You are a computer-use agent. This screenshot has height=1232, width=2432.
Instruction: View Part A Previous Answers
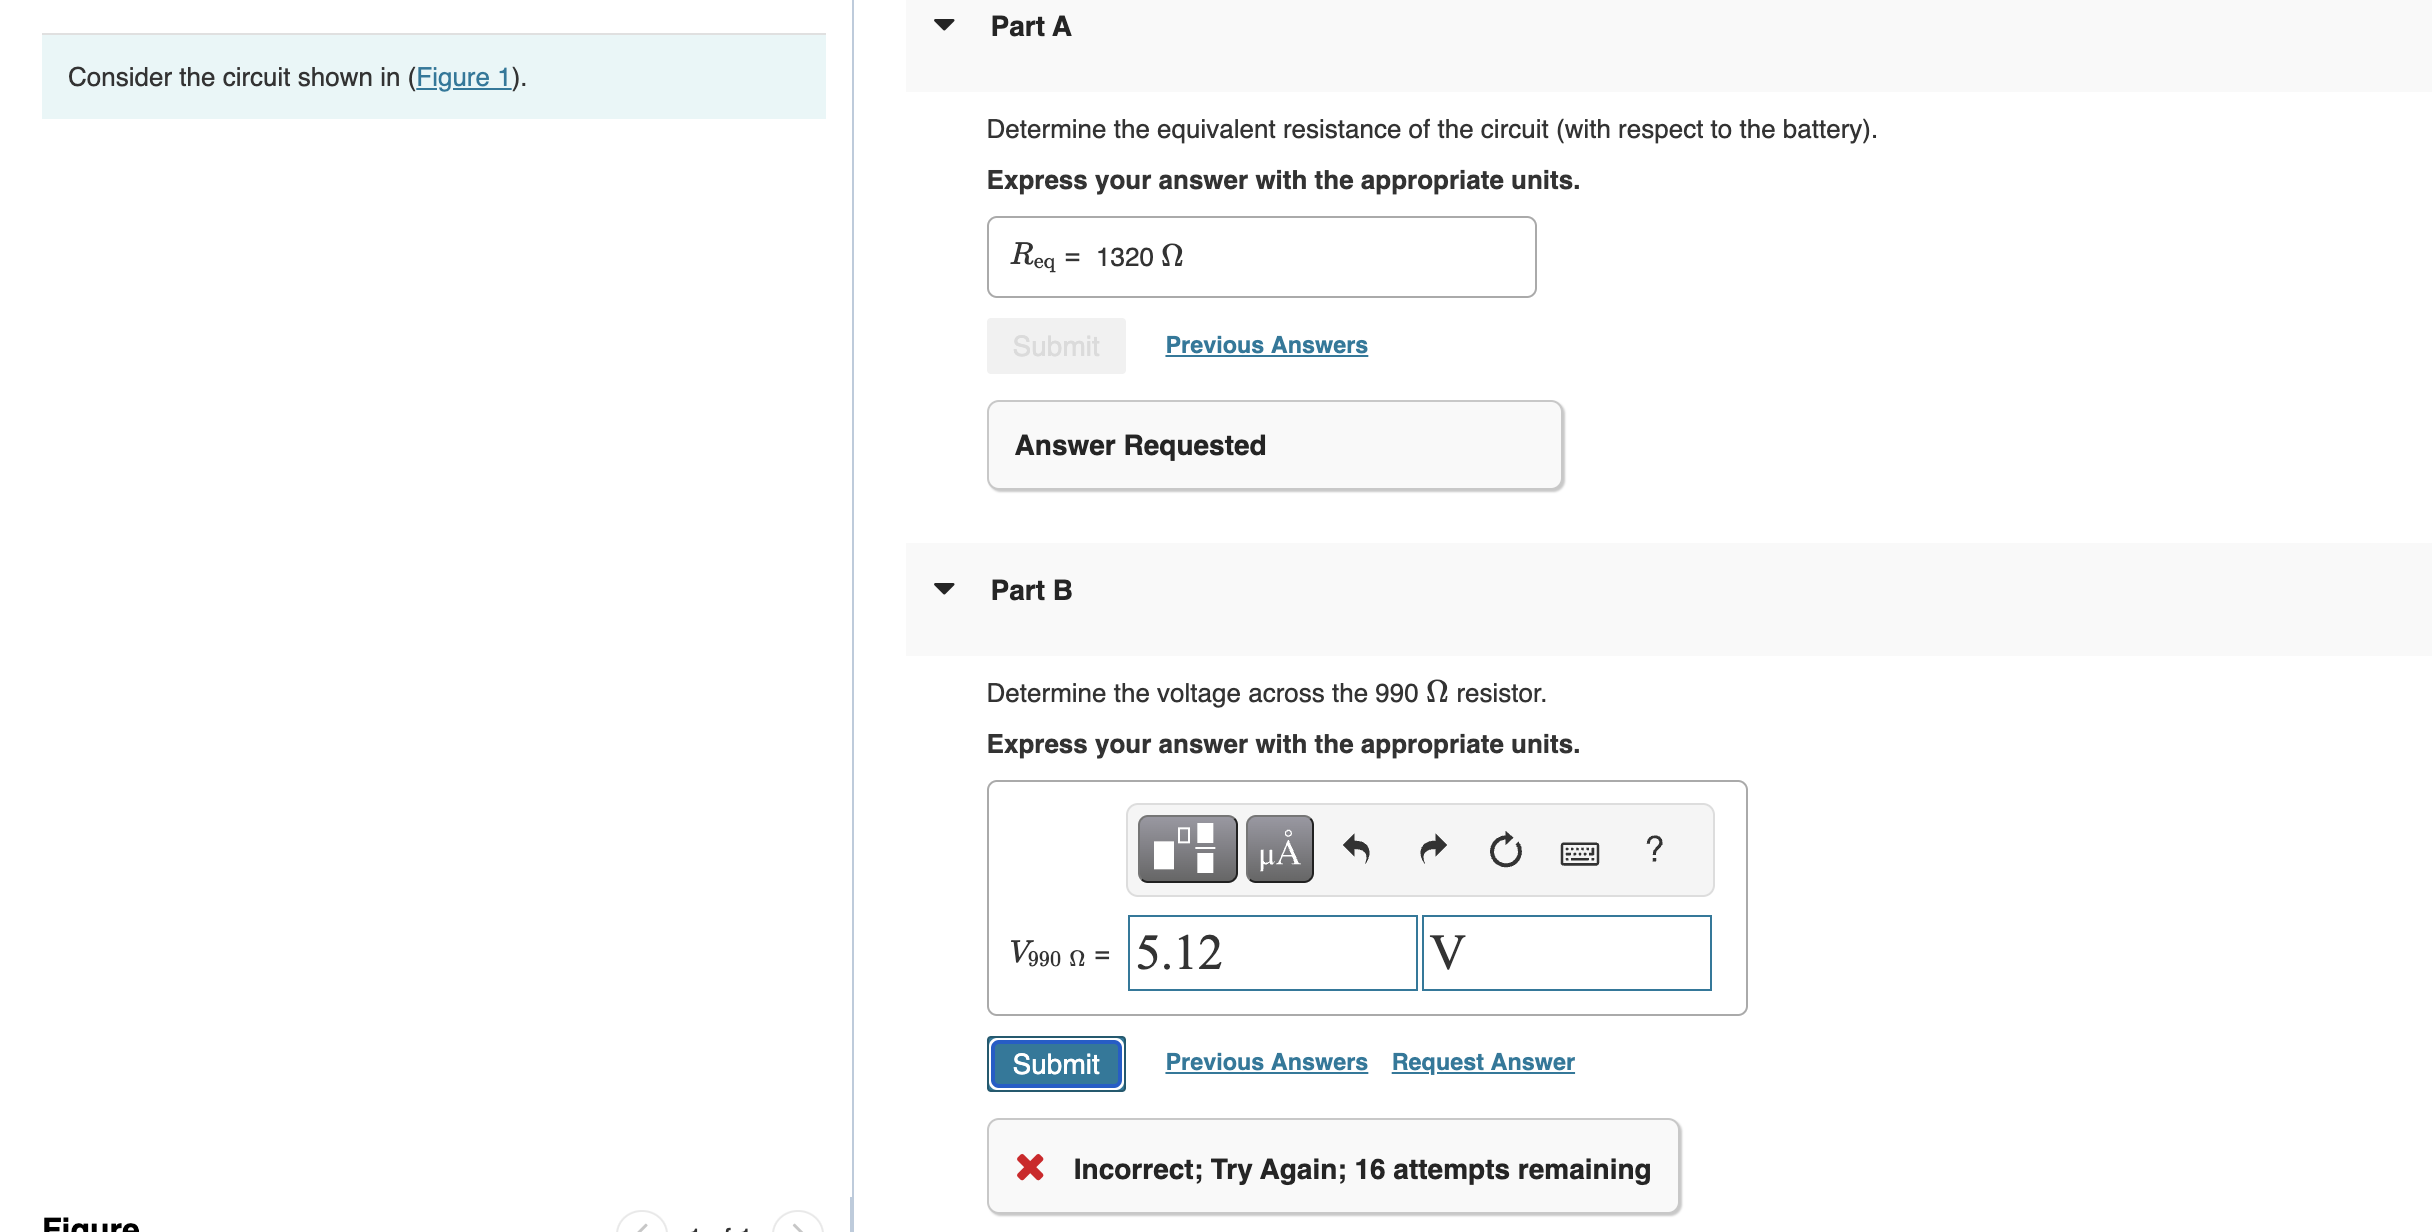(1266, 345)
